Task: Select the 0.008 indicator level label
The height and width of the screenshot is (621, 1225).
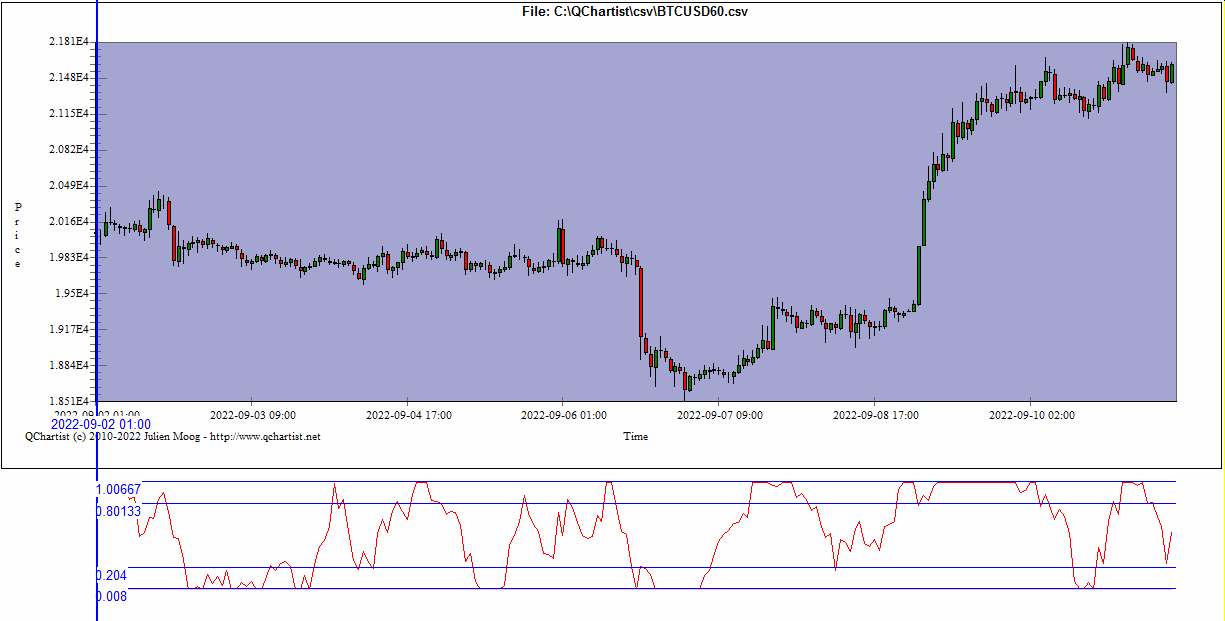Action: coord(111,596)
